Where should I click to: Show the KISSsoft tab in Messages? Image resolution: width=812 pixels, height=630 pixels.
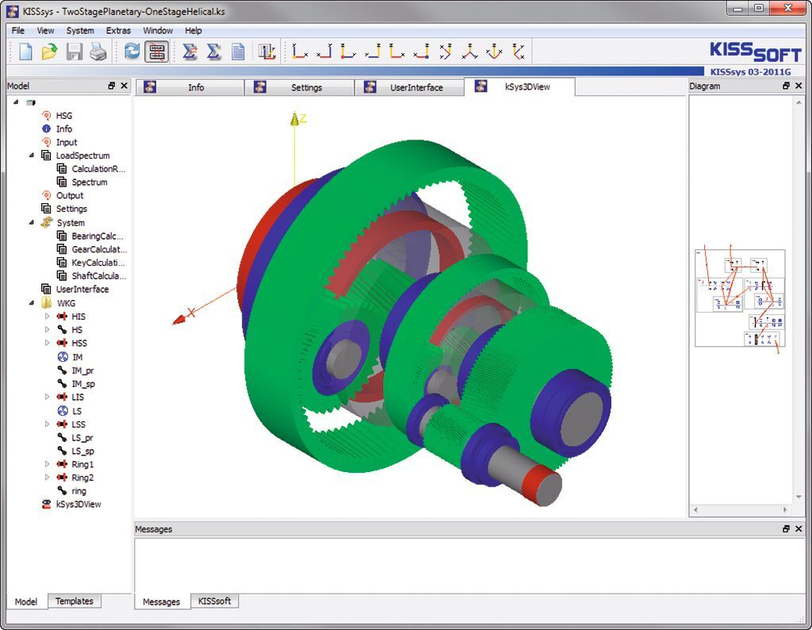click(x=214, y=601)
